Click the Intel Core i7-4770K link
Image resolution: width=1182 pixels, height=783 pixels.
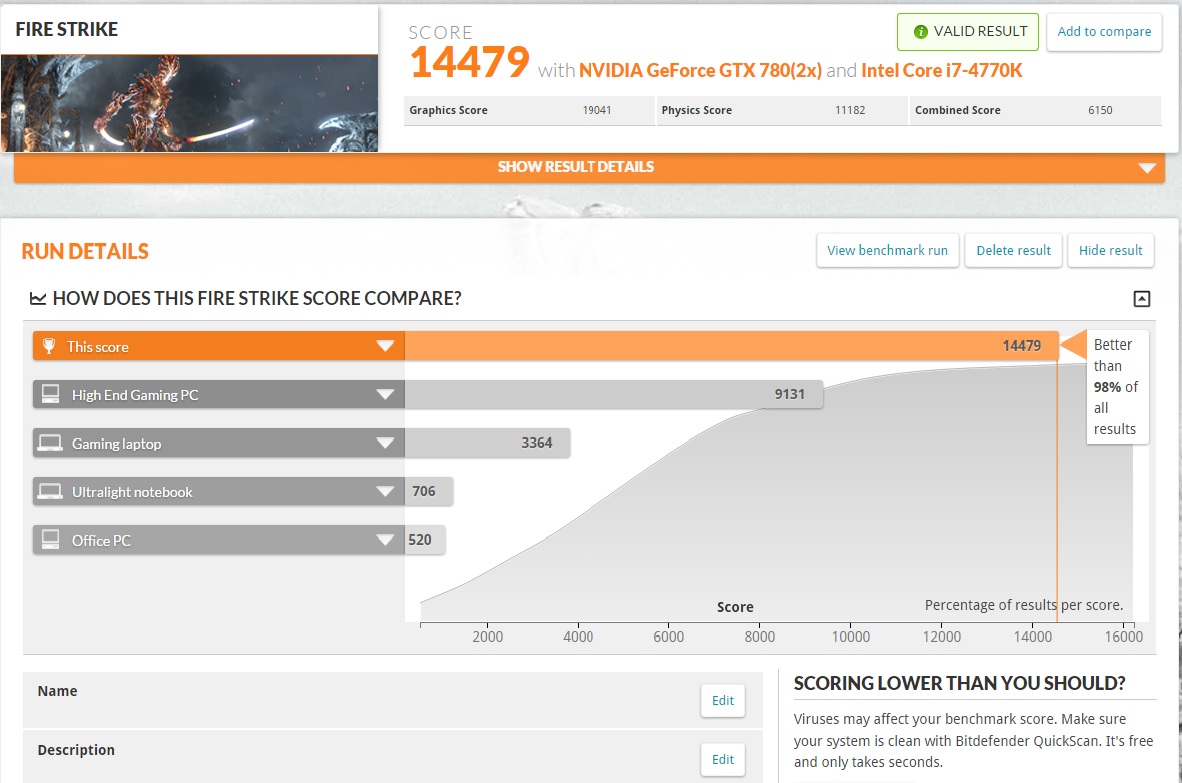(942, 71)
